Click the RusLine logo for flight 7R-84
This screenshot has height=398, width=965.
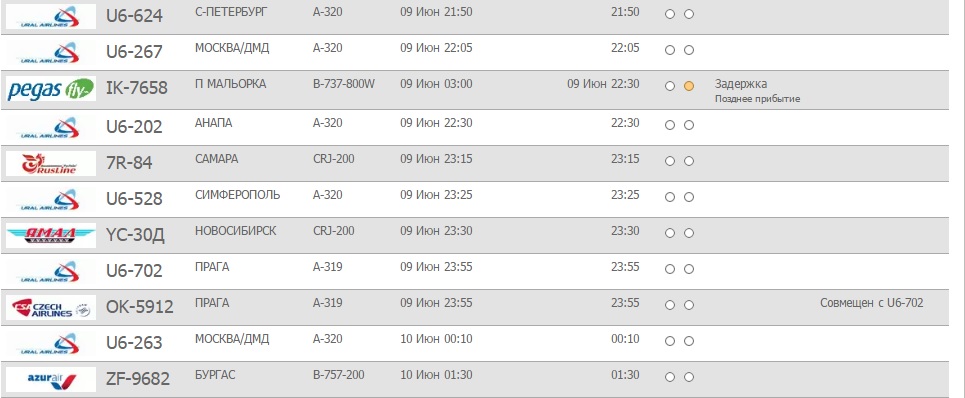point(51,163)
